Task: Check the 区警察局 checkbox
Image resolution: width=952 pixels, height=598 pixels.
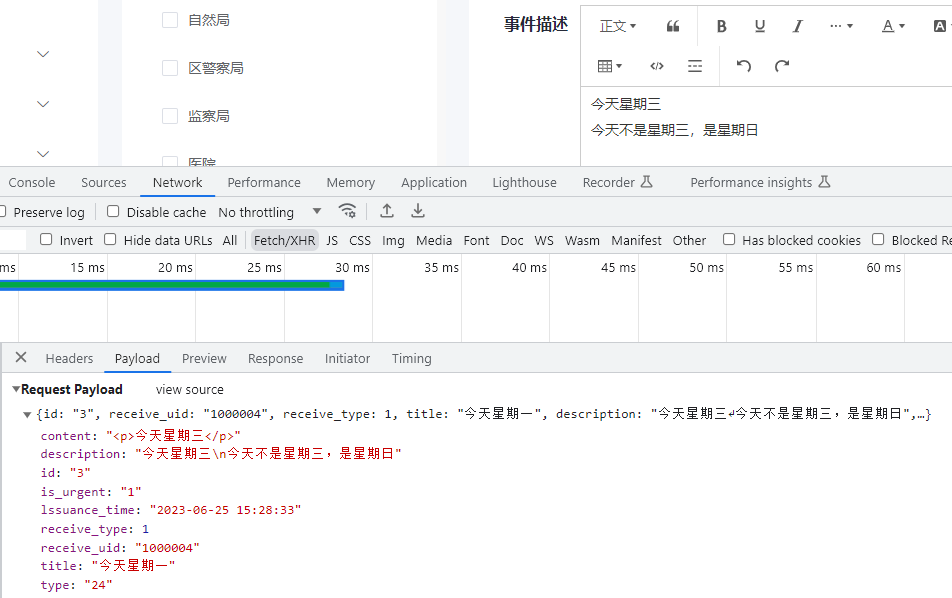Action: click(x=170, y=68)
